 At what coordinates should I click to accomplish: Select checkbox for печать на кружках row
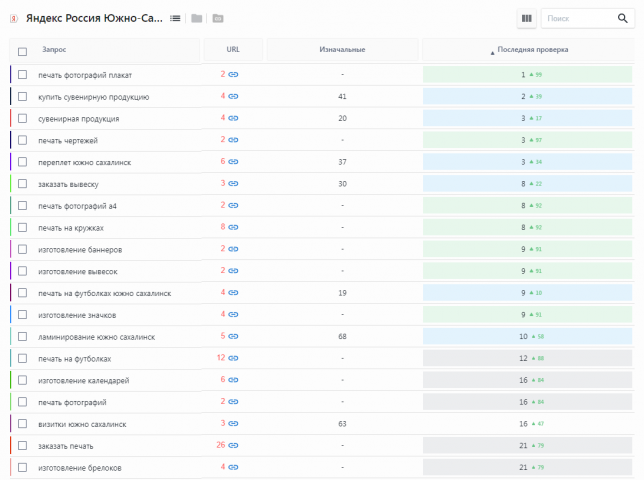tap(23, 227)
